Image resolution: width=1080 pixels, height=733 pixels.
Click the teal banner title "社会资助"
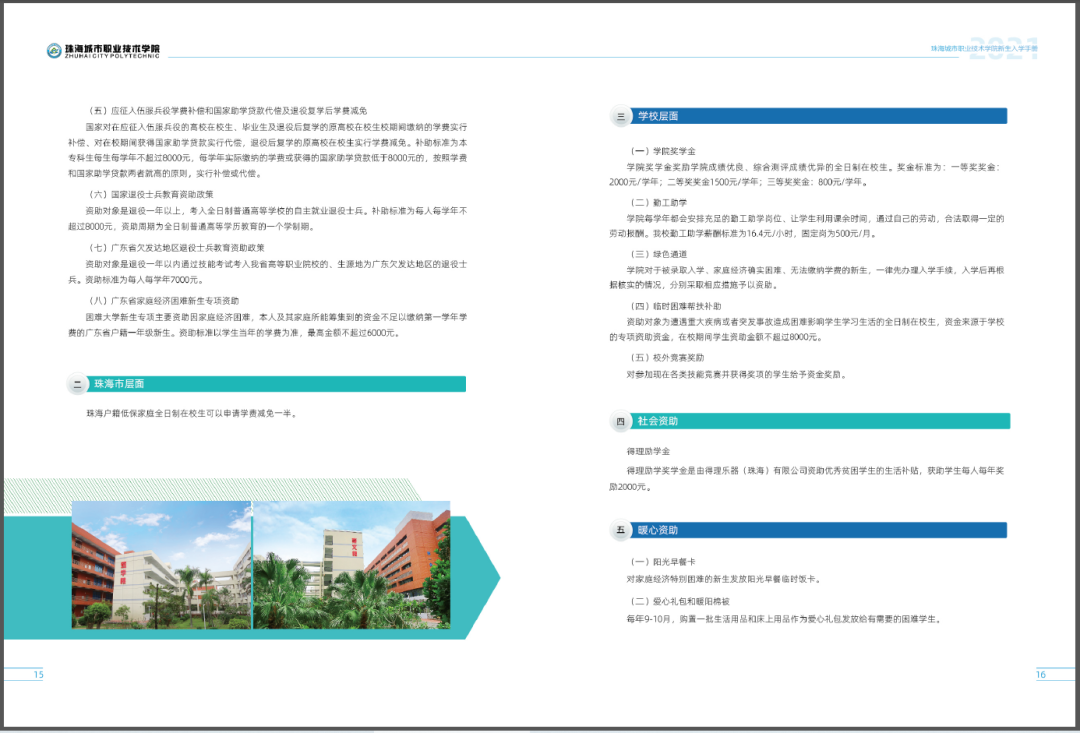pyautogui.click(x=658, y=421)
